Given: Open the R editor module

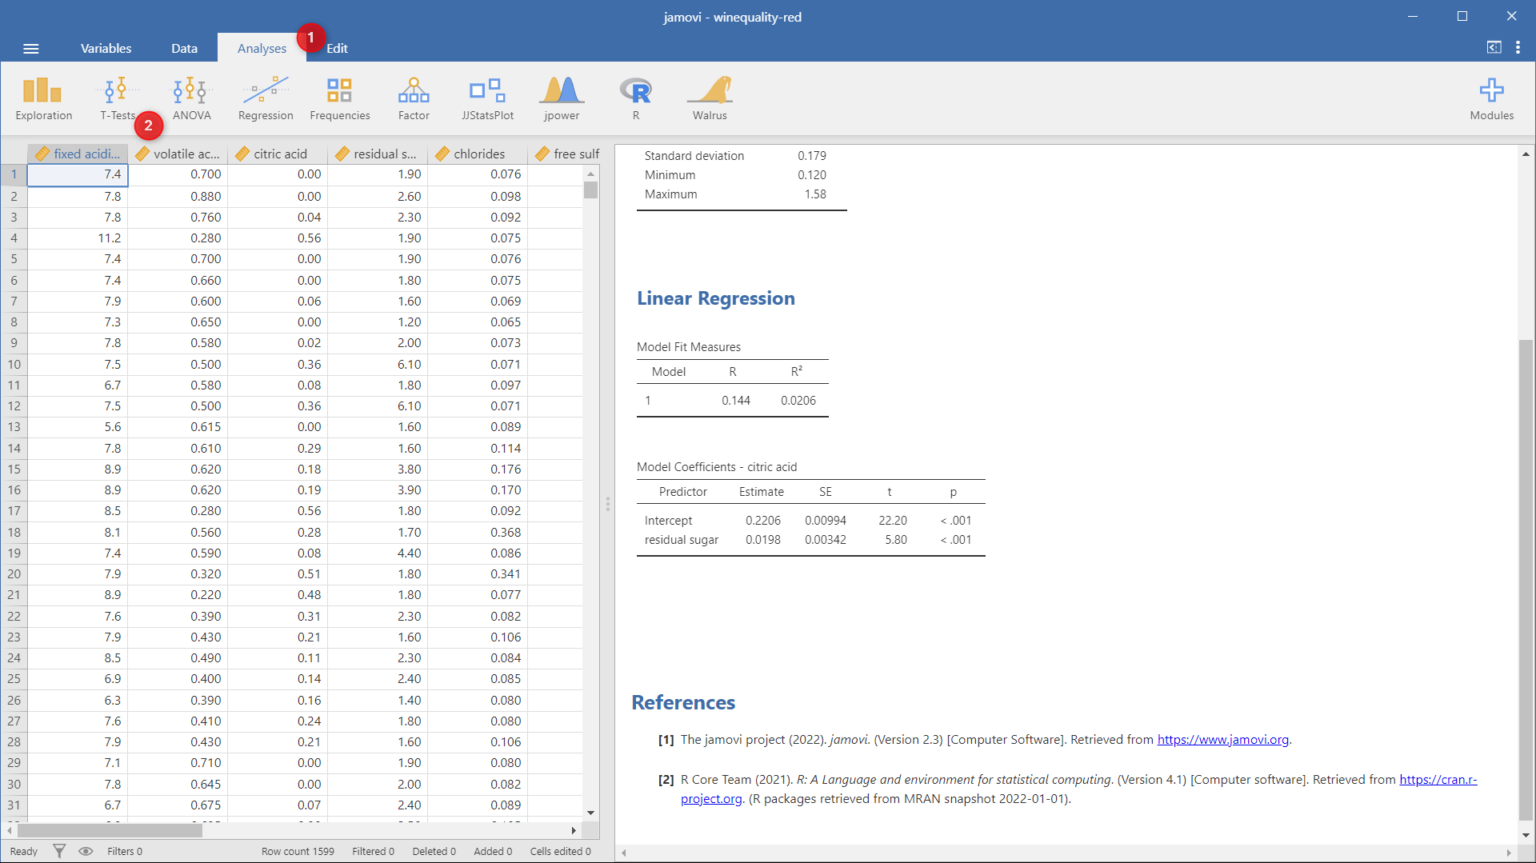Looking at the screenshot, I should (x=635, y=99).
